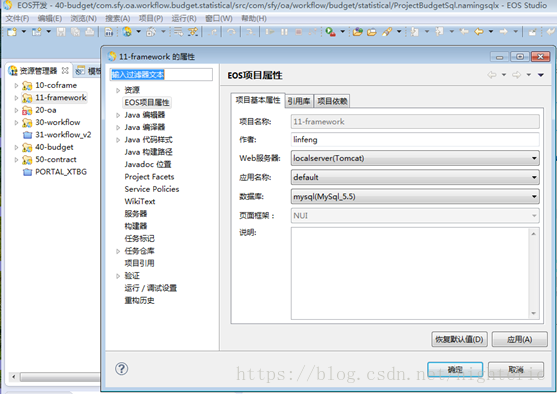Click the 应用(A) button
Screen dimensions: 557x394
(519, 339)
